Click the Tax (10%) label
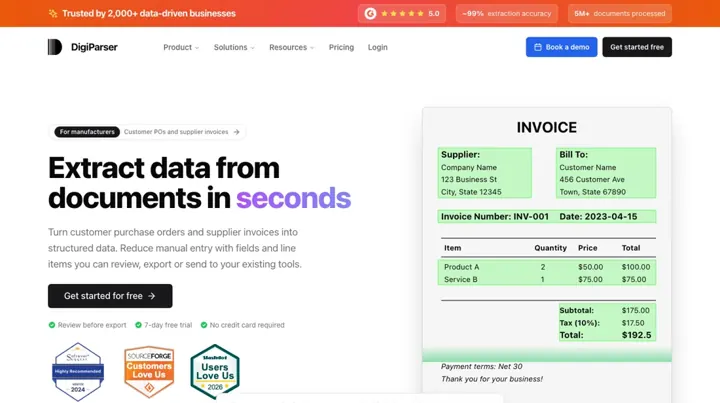The height and width of the screenshot is (403, 720). click(x=579, y=323)
